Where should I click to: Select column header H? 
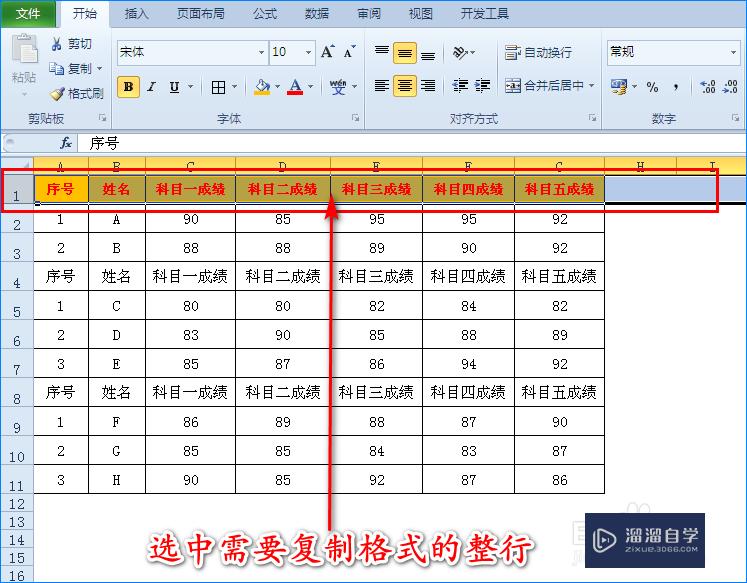(x=640, y=165)
